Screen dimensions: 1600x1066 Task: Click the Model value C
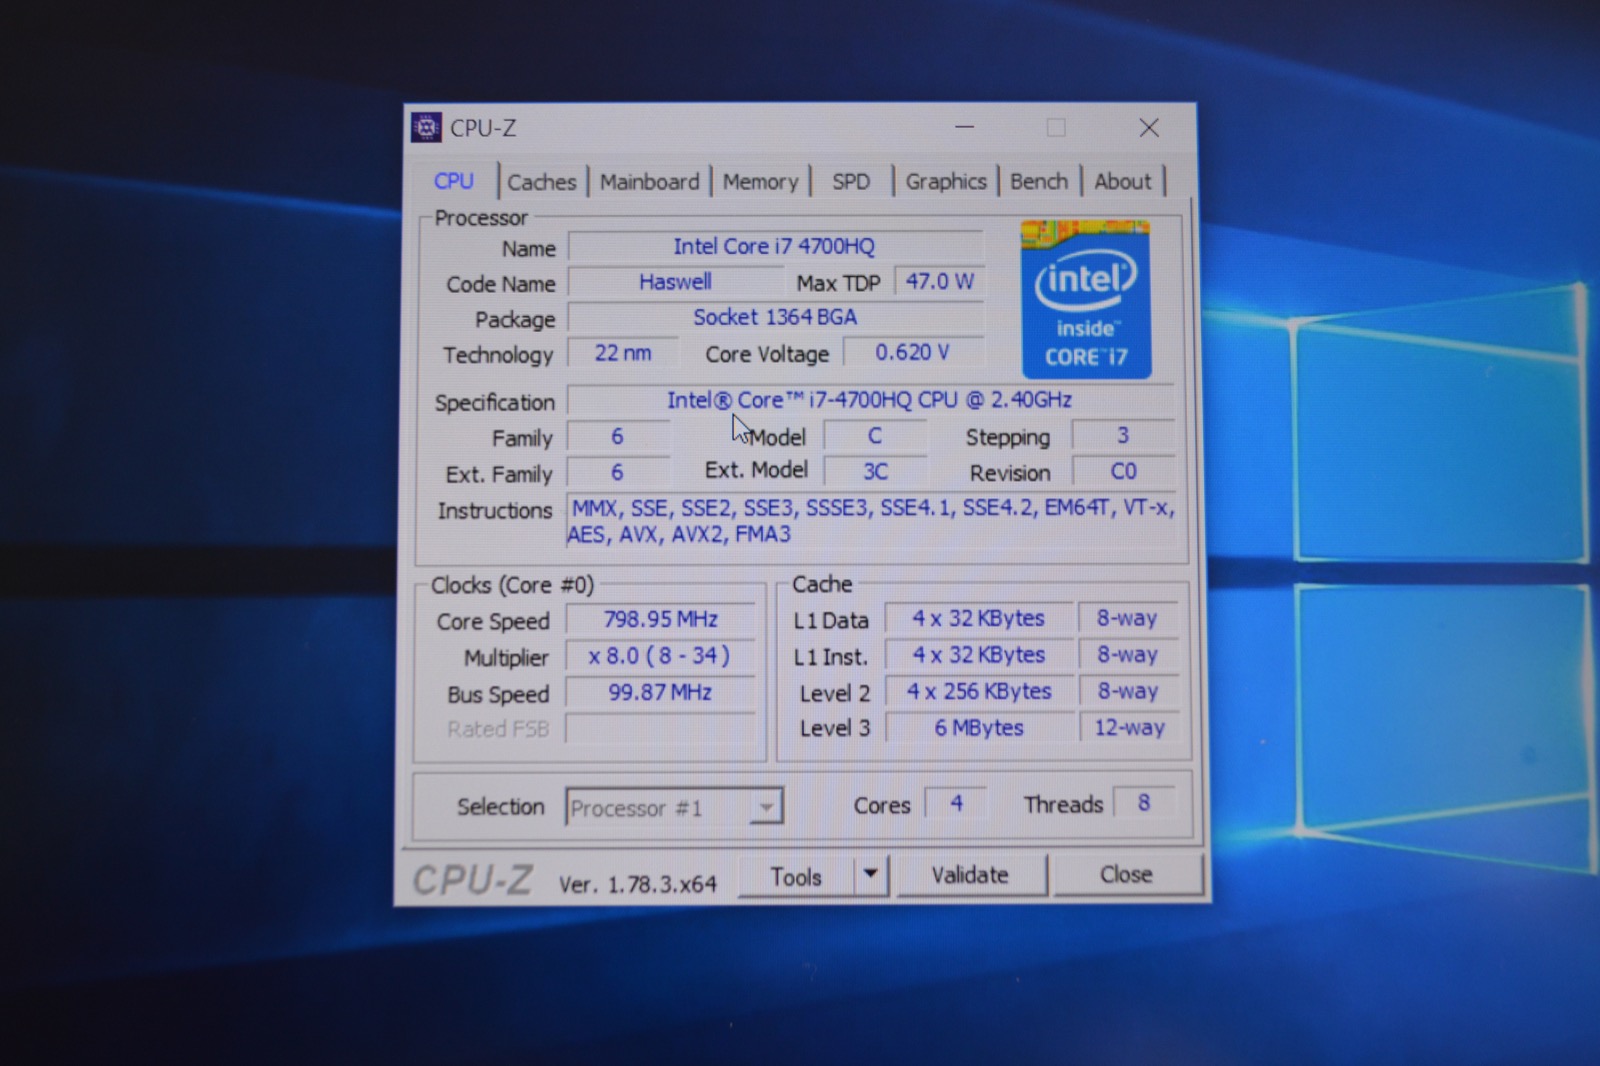(875, 436)
